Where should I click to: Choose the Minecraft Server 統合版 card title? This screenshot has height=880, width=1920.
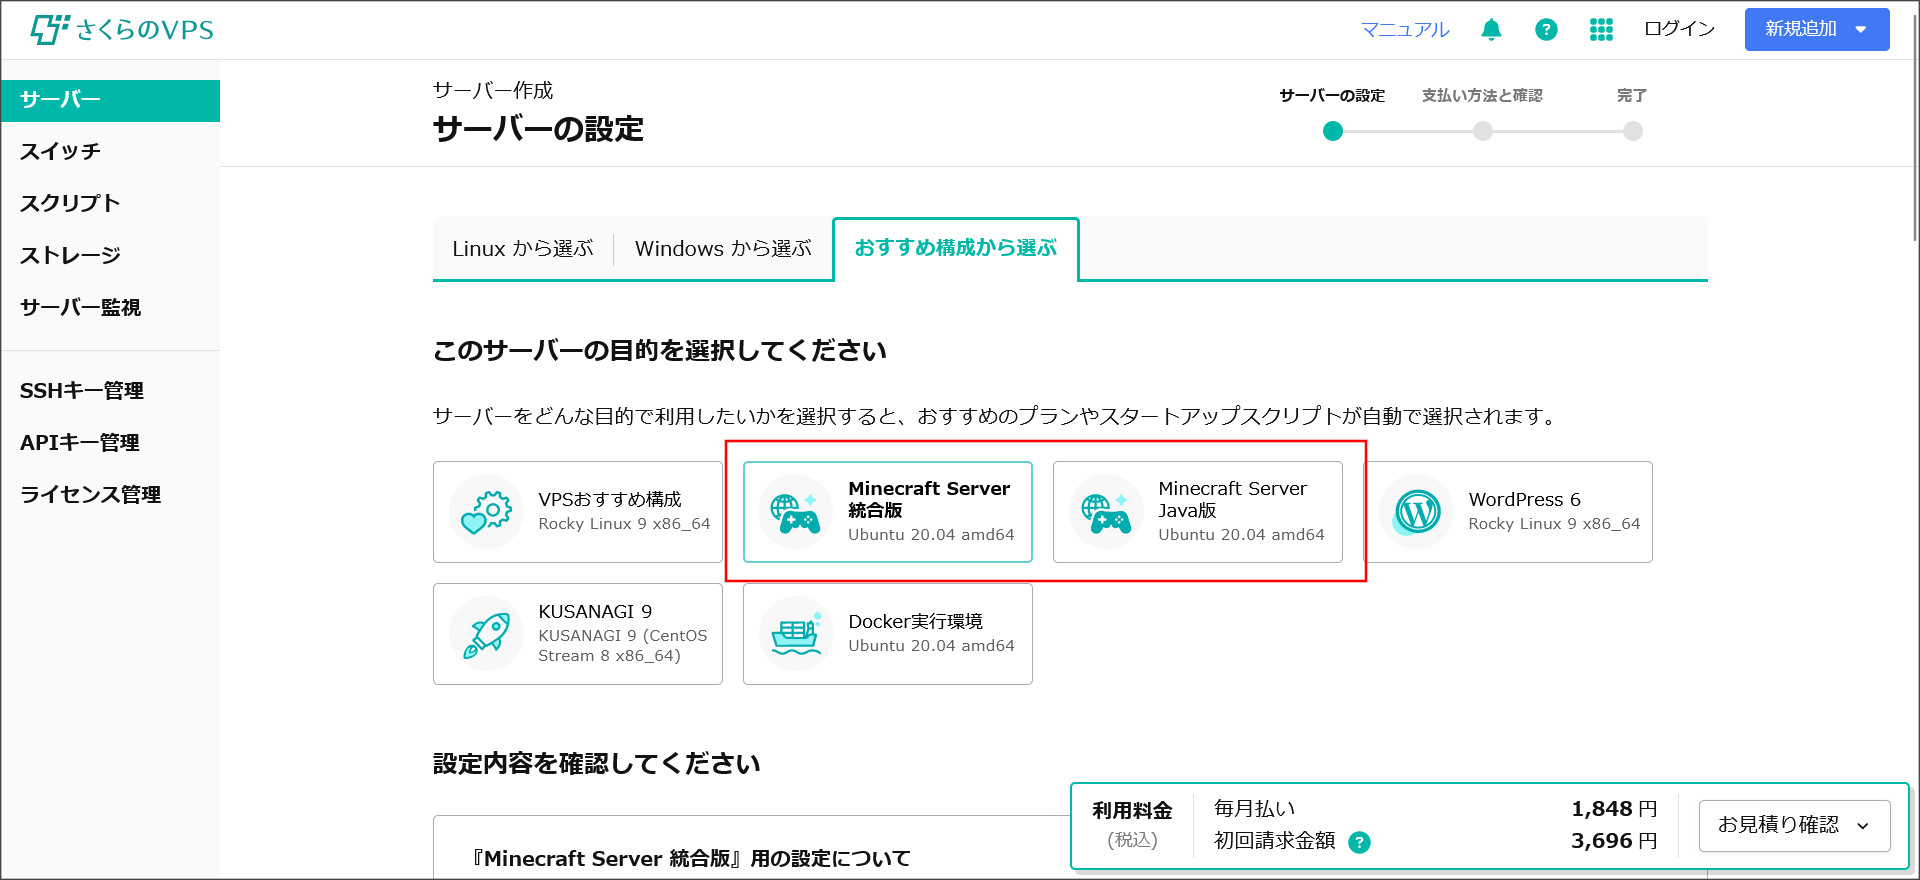pyautogui.click(x=929, y=499)
